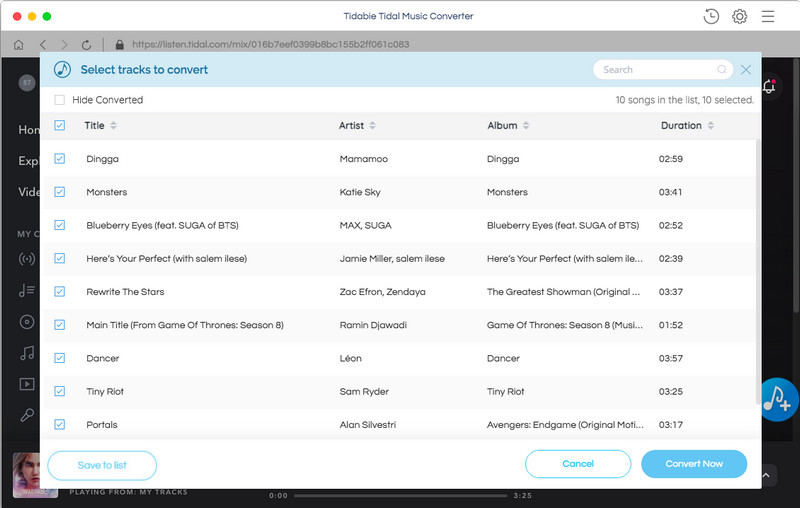Open the playlists sidebar icon

(x=27, y=291)
